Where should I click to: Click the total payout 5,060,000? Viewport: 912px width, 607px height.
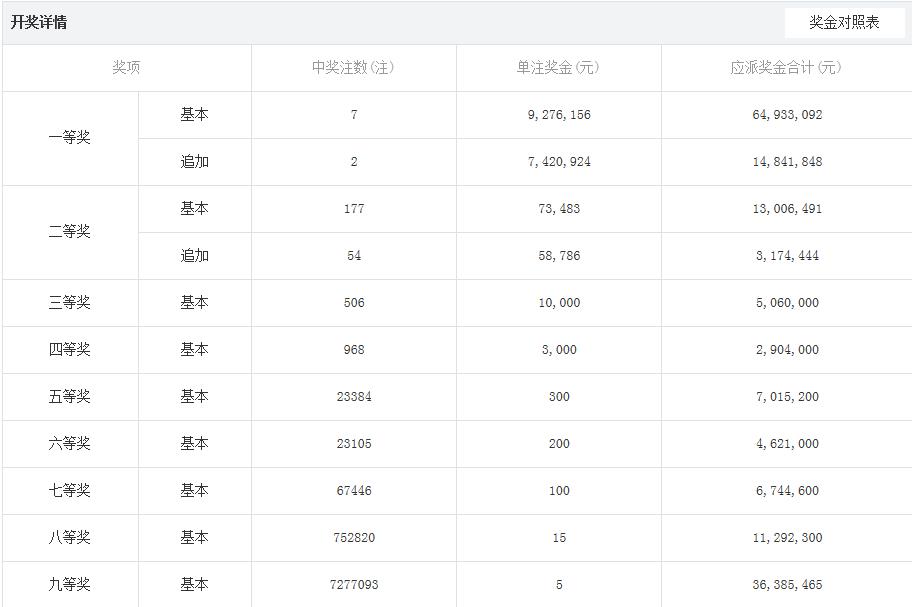[x=787, y=303]
